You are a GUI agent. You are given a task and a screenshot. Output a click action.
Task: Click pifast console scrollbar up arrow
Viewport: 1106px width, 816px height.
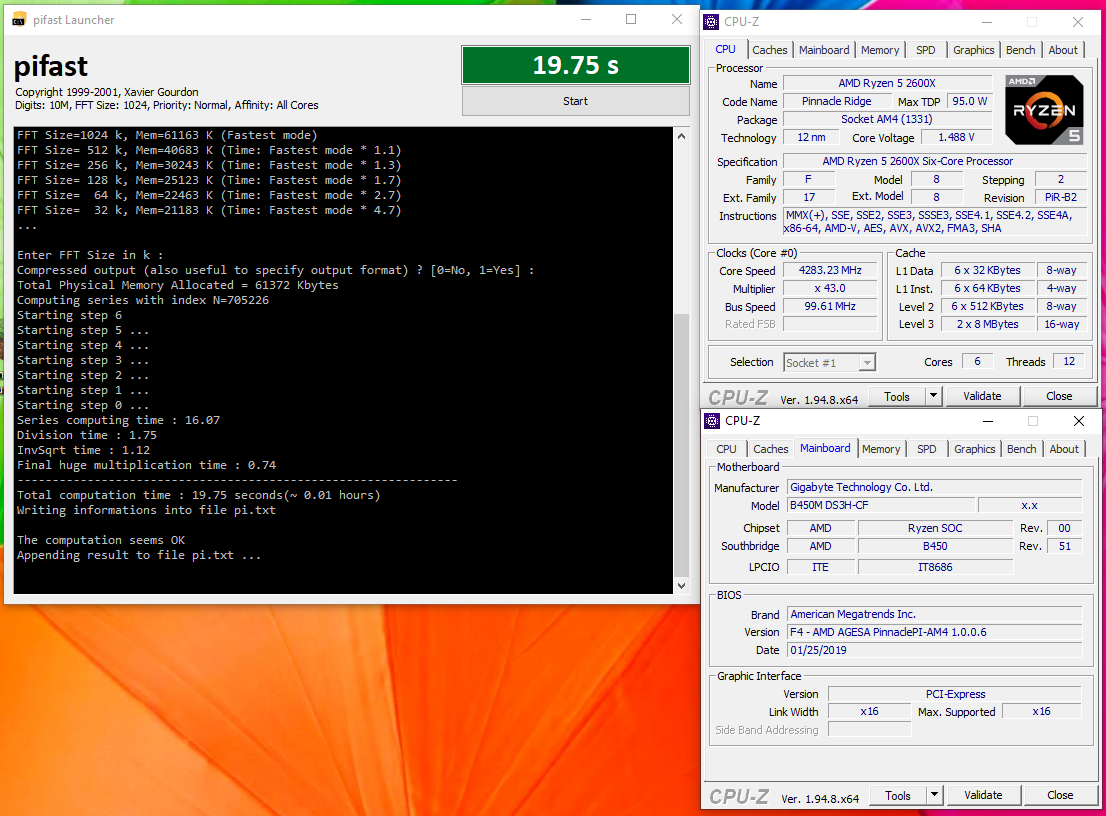pyautogui.click(x=681, y=136)
